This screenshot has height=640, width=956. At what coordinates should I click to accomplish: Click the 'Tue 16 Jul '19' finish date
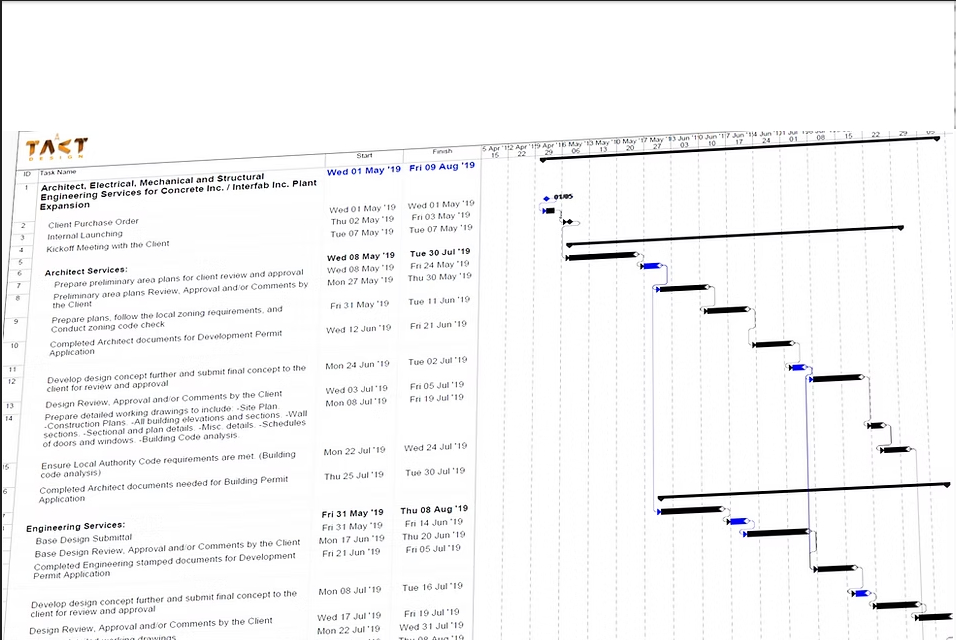pos(432,587)
